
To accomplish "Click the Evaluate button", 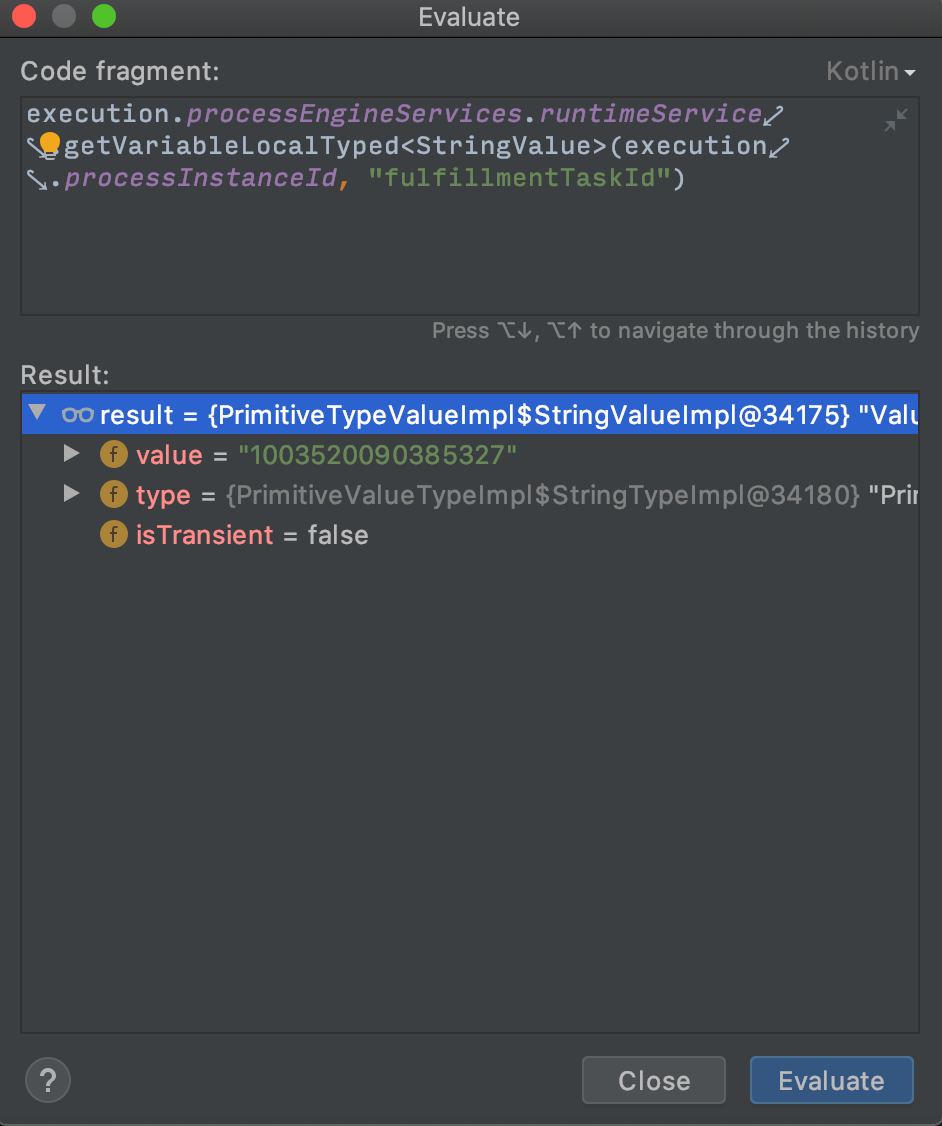I will 831,1080.
